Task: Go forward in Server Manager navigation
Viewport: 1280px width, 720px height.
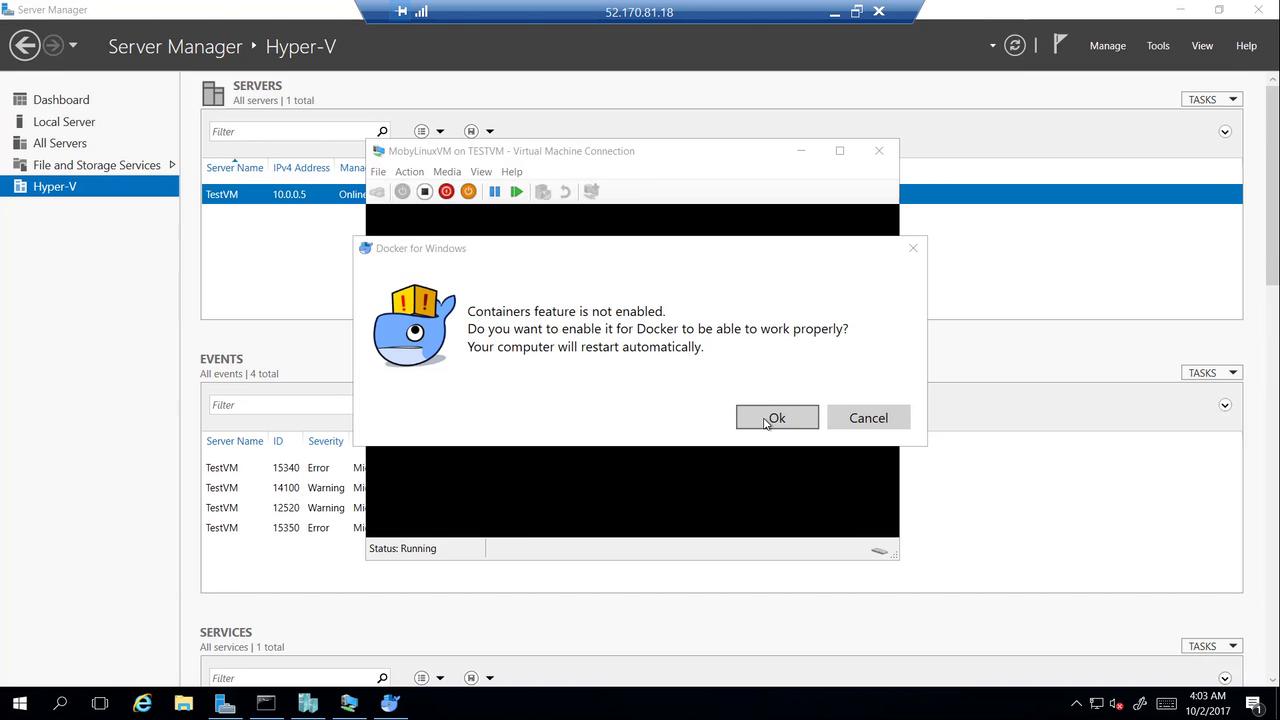Action: 53,45
